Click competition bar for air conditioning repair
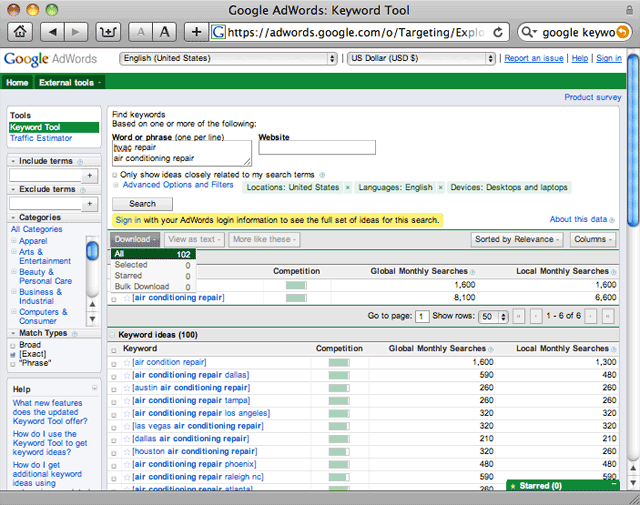 296,298
